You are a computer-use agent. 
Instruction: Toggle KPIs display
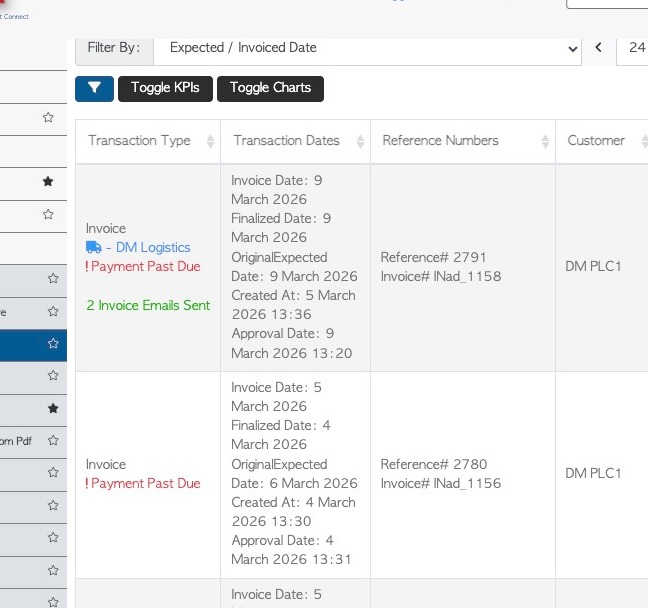[x=165, y=88]
